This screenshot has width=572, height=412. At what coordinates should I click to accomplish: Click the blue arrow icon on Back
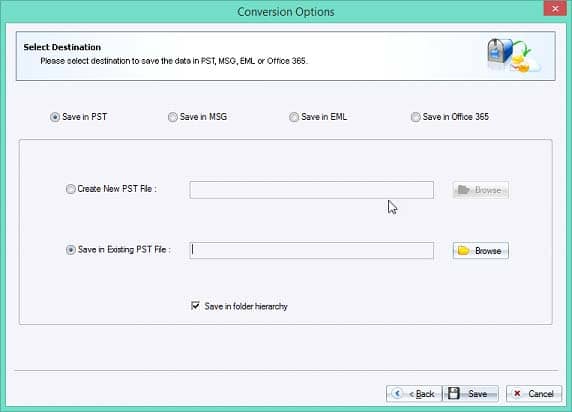click(397, 393)
